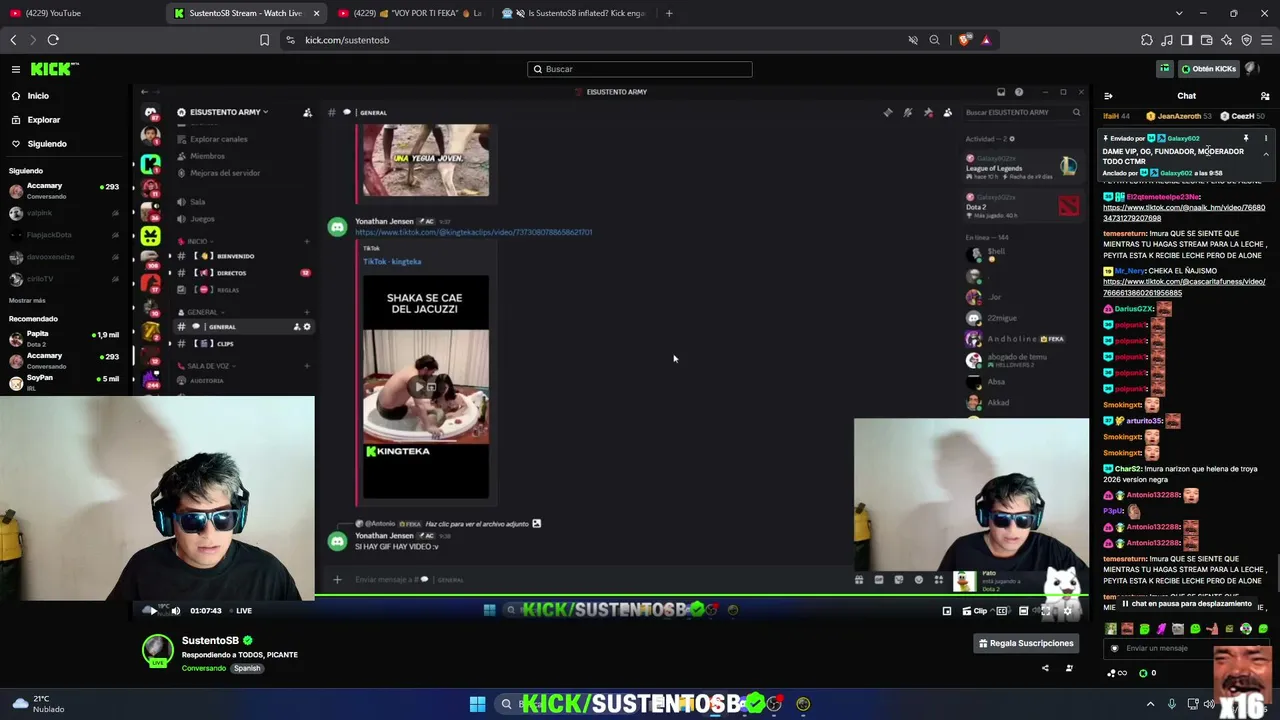Open SustentoSB channel profile avatar
This screenshot has width=1280, height=720.
pos(157,650)
